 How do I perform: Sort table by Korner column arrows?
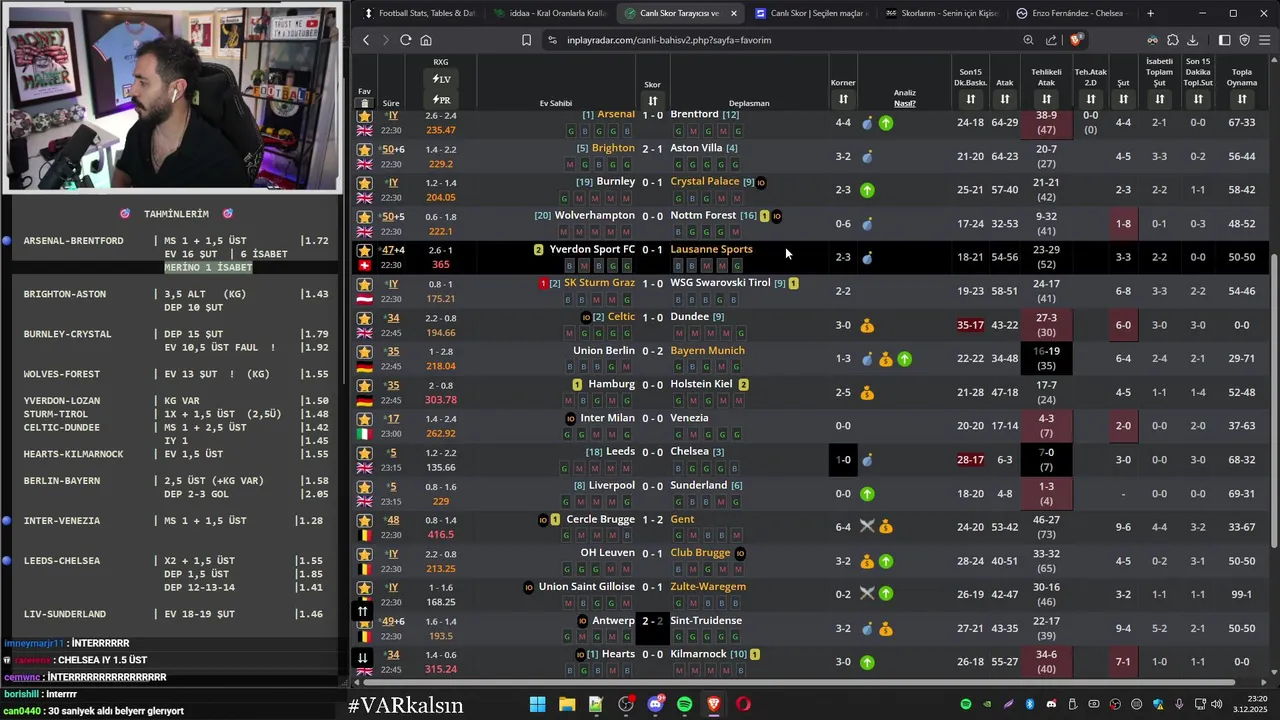click(843, 99)
